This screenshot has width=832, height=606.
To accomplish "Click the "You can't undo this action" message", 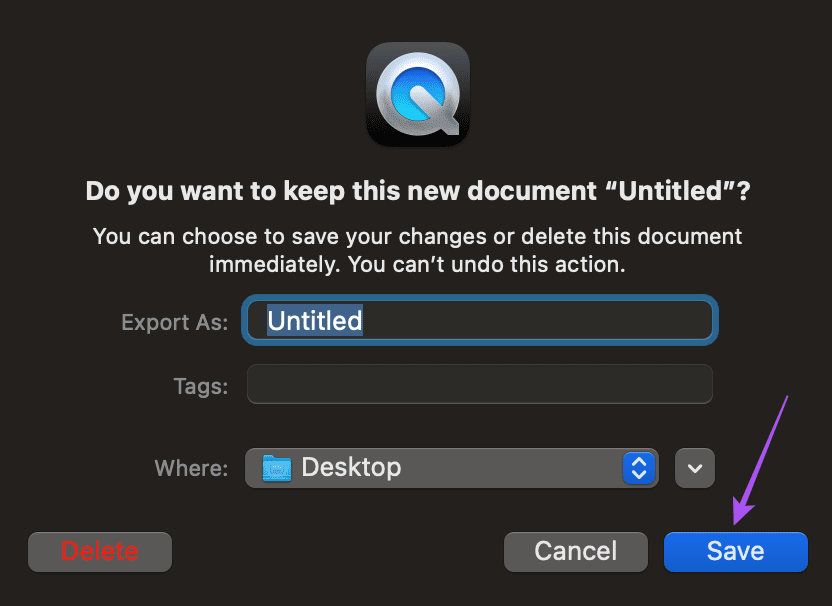I will point(487,264).
